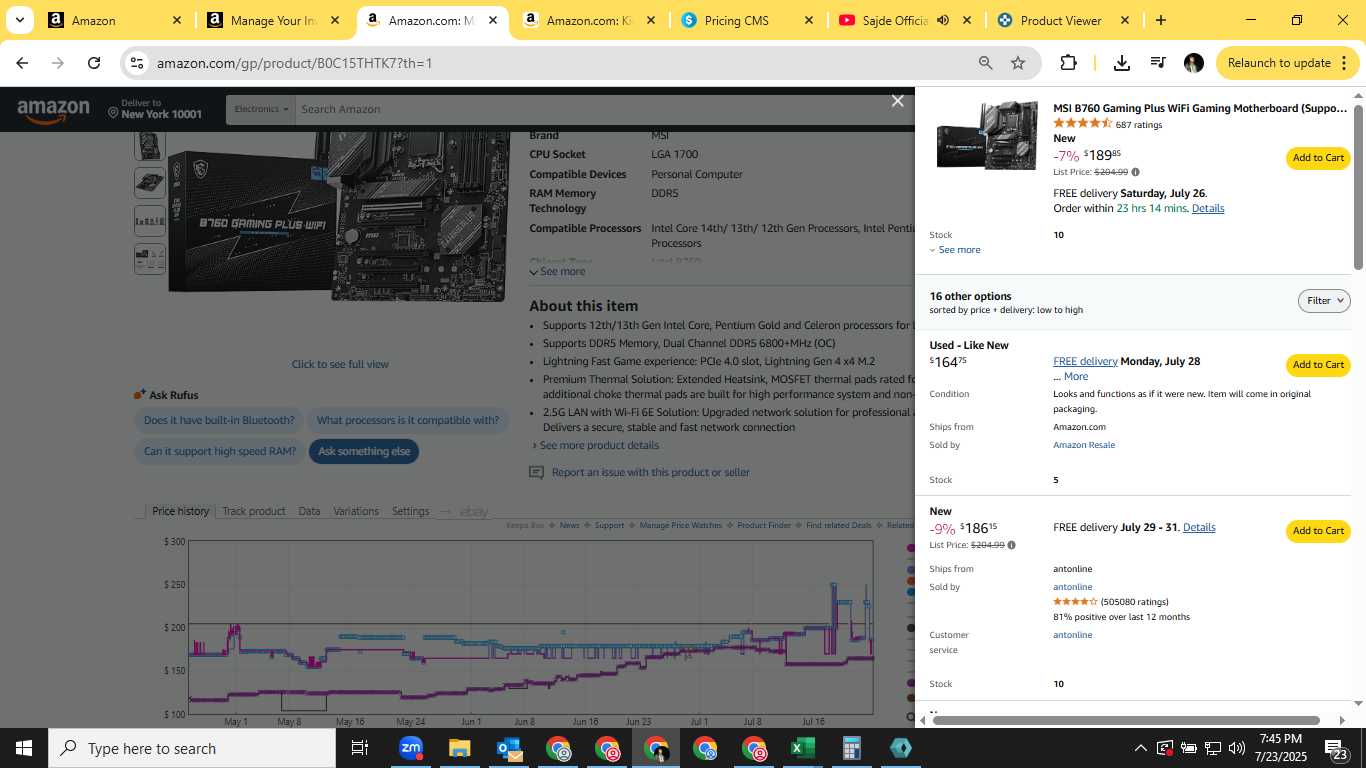This screenshot has height=768, width=1366.
Task: Open the Chrome three-dot menu
Action: (1342, 63)
